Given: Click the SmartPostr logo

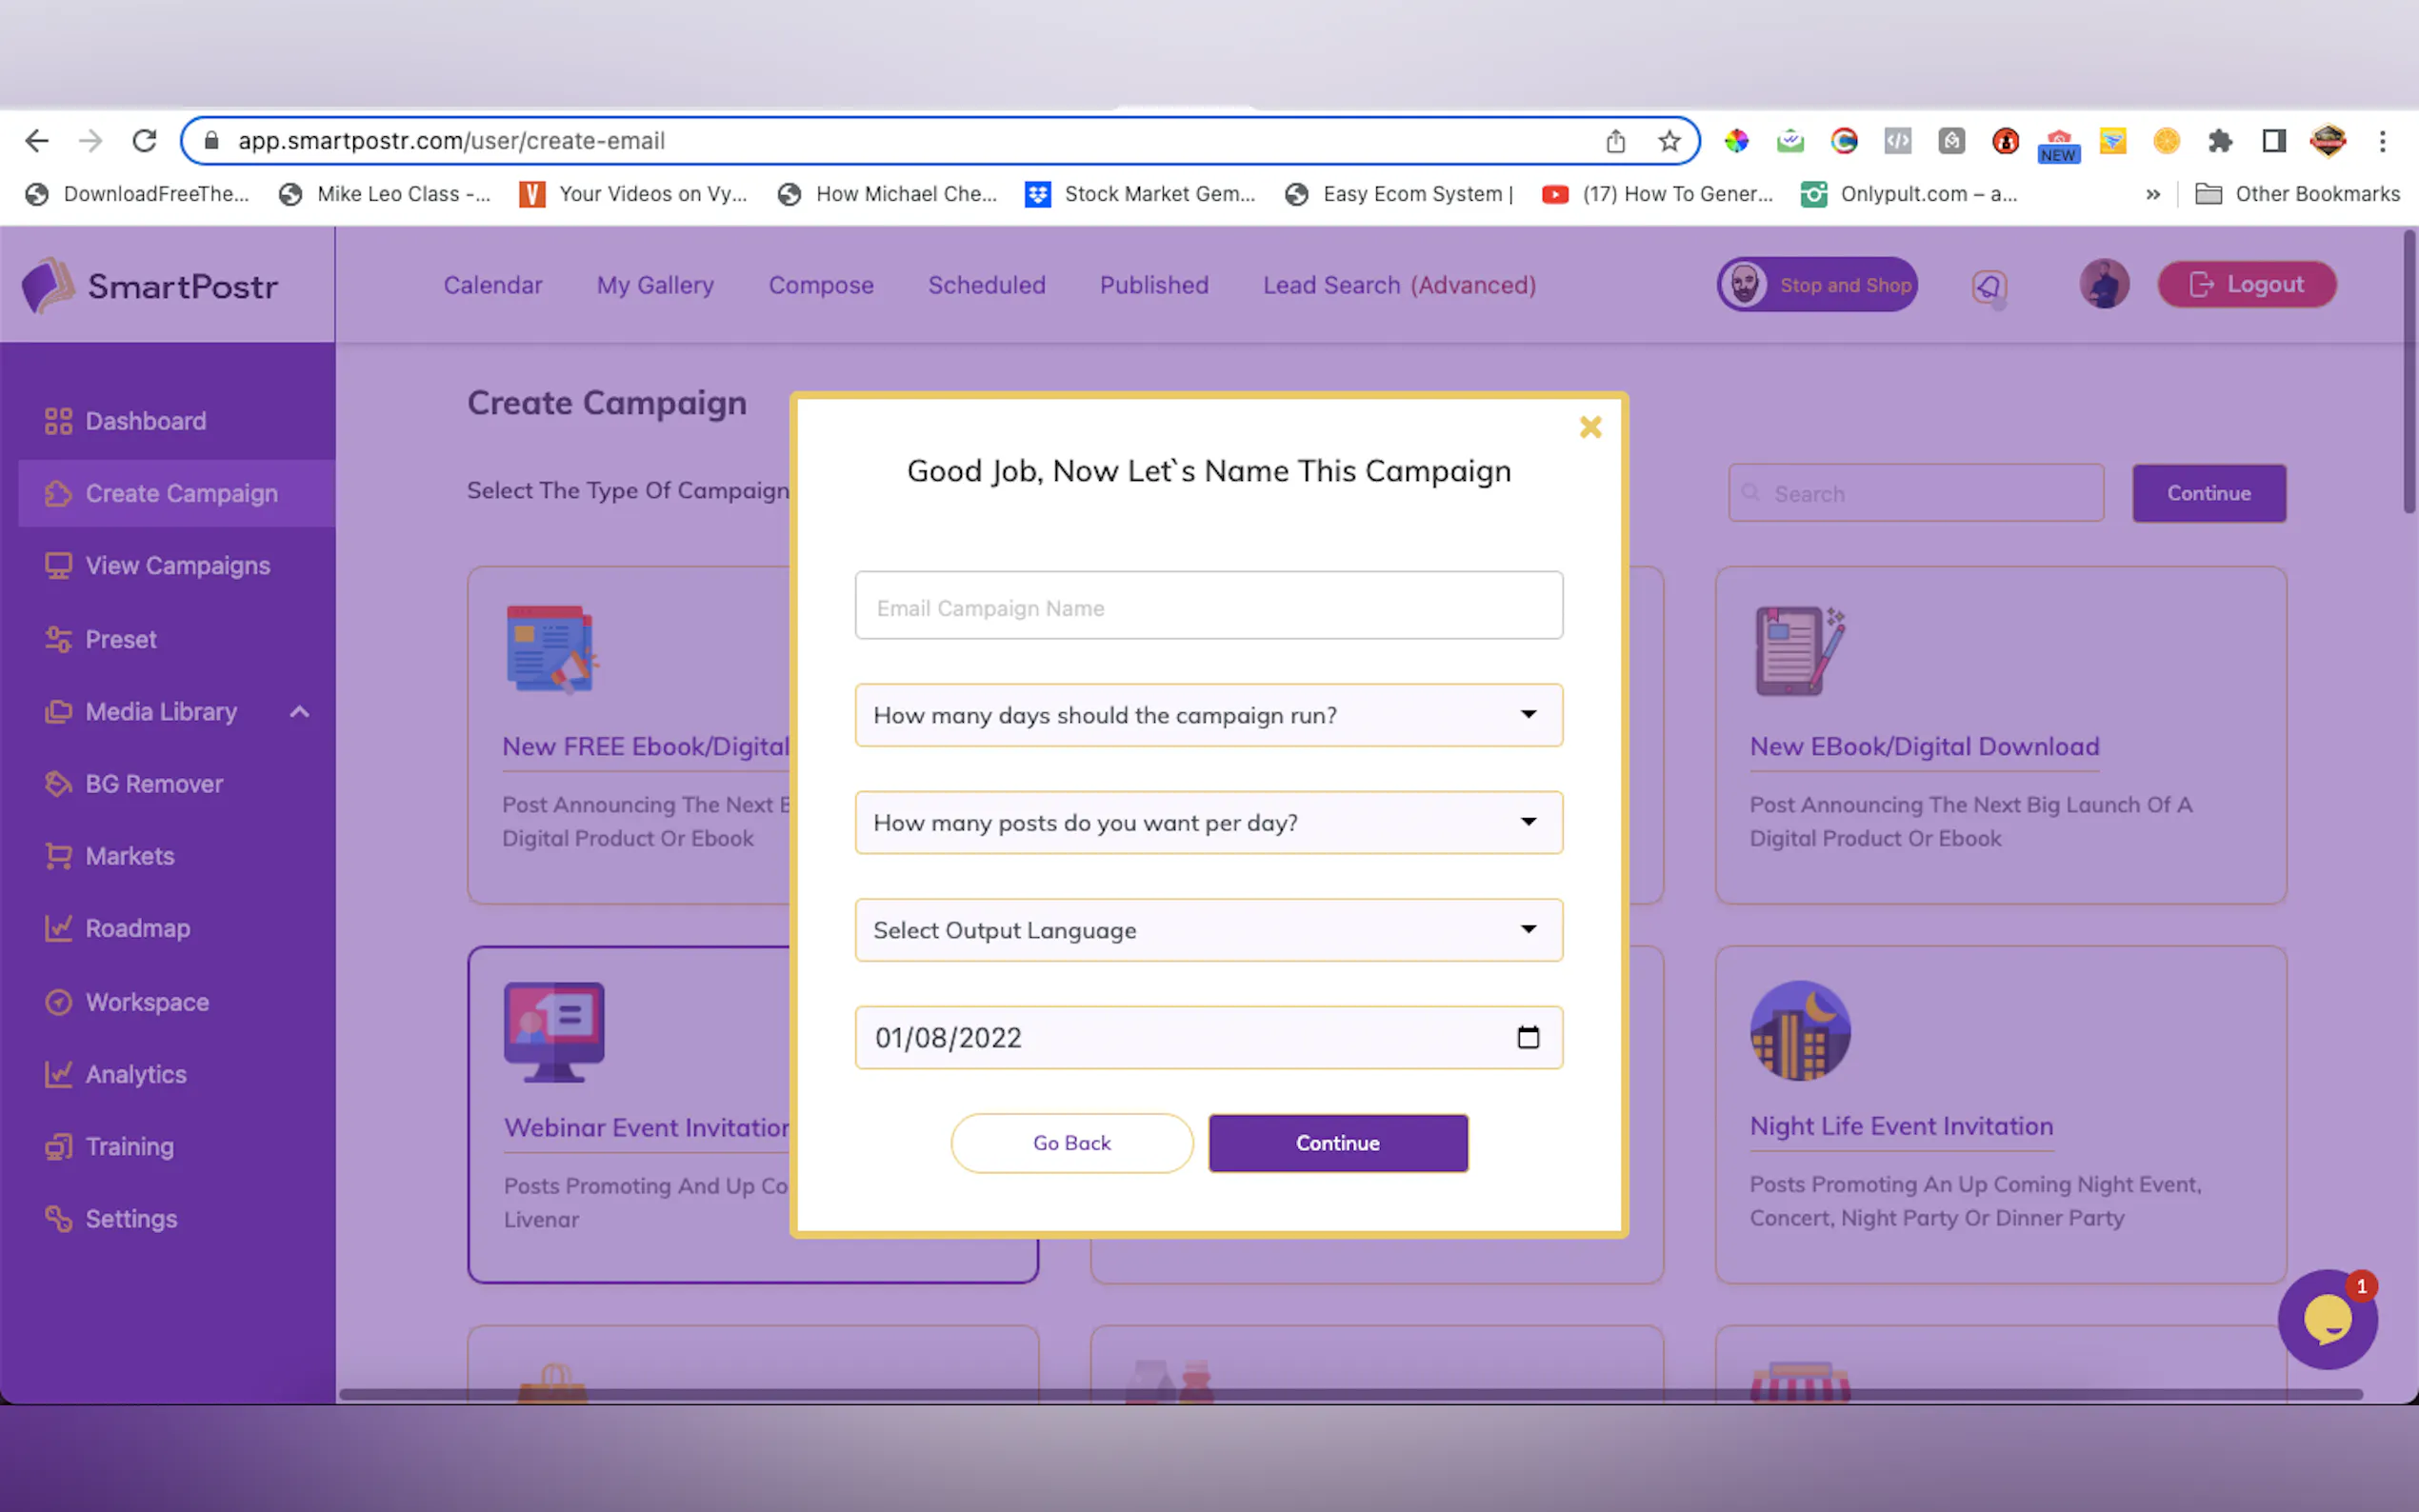Looking at the screenshot, I should [150, 286].
